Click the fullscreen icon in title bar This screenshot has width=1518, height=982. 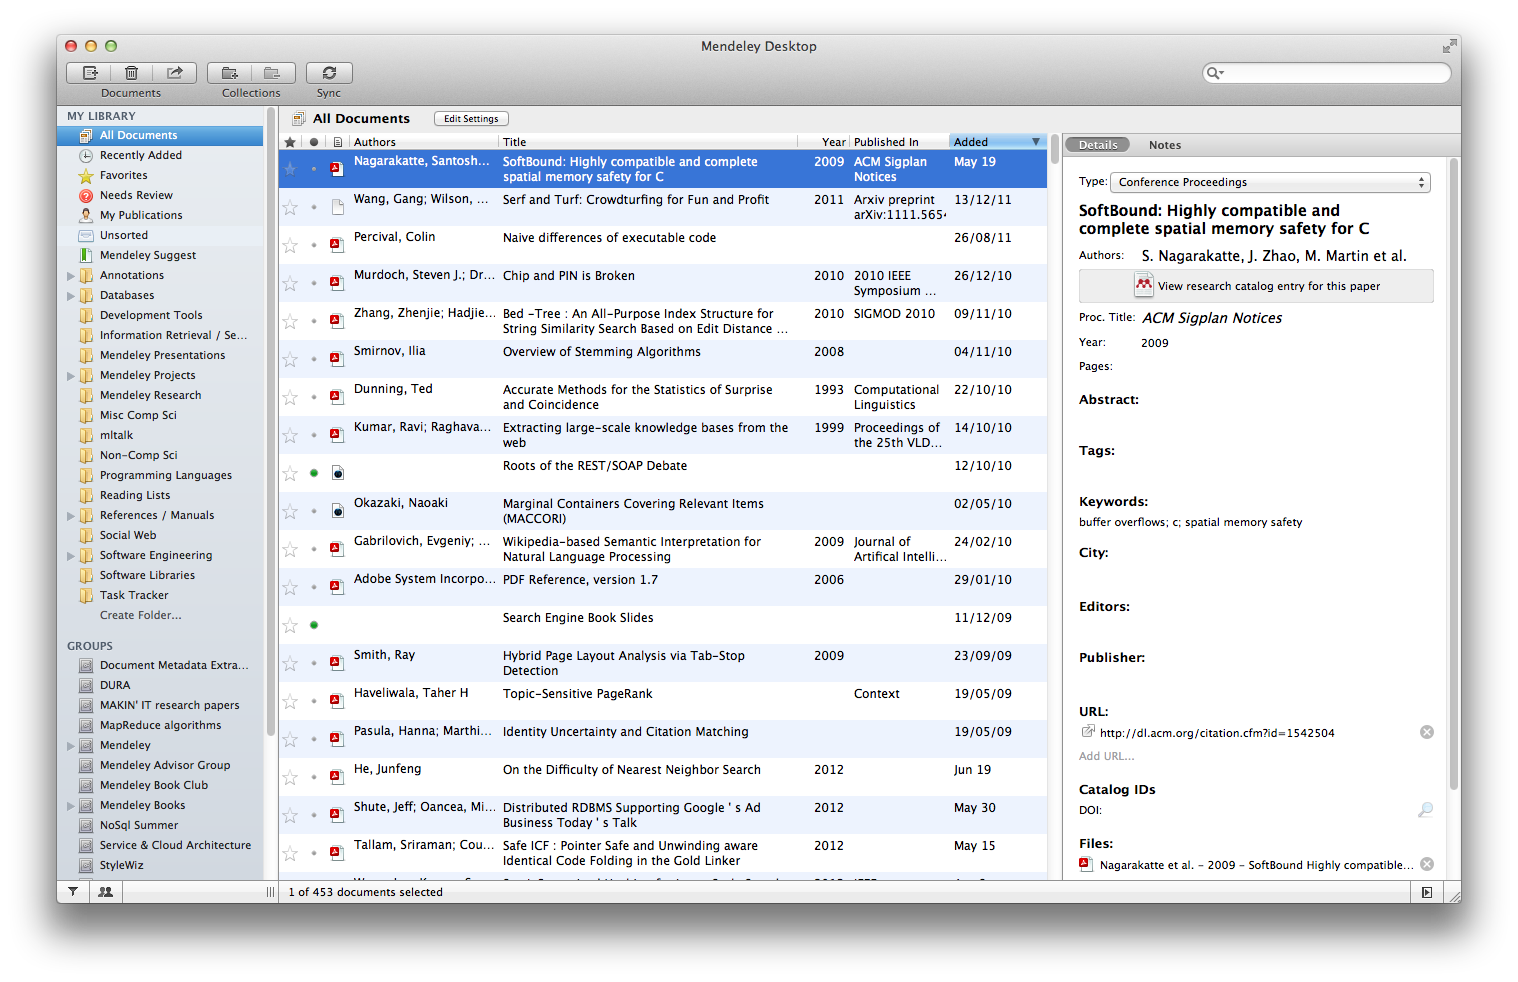pyautogui.click(x=1449, y=46)
